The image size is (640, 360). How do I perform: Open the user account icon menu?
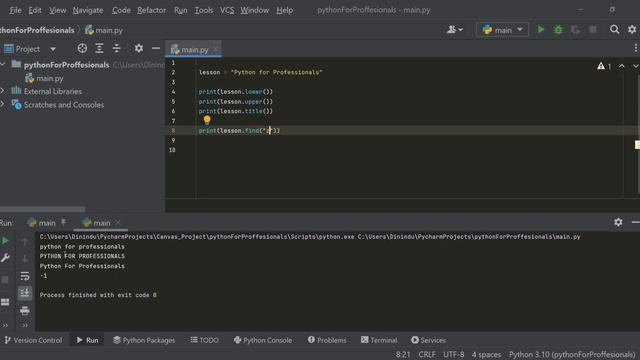click(454, 29)
